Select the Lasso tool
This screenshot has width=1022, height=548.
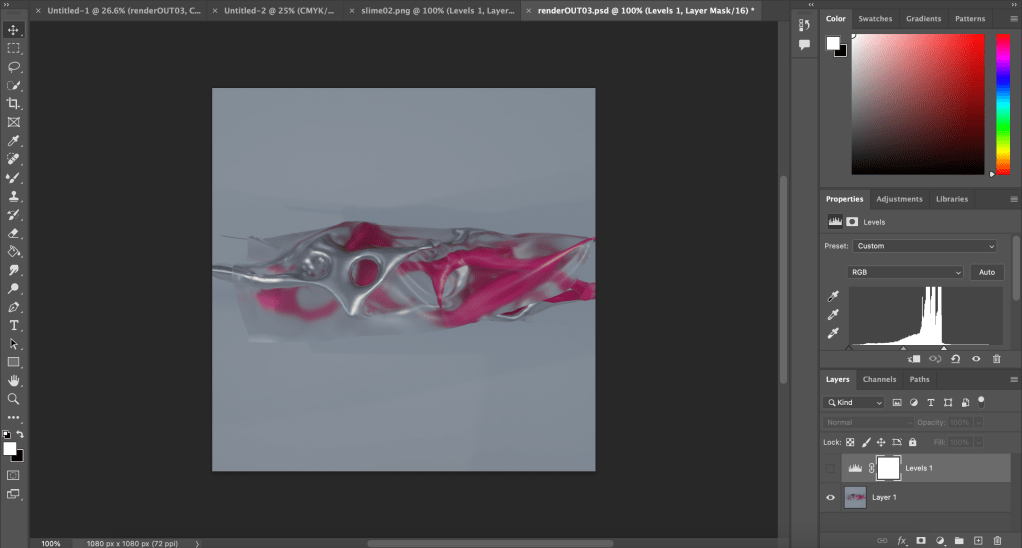pos(14,67)
